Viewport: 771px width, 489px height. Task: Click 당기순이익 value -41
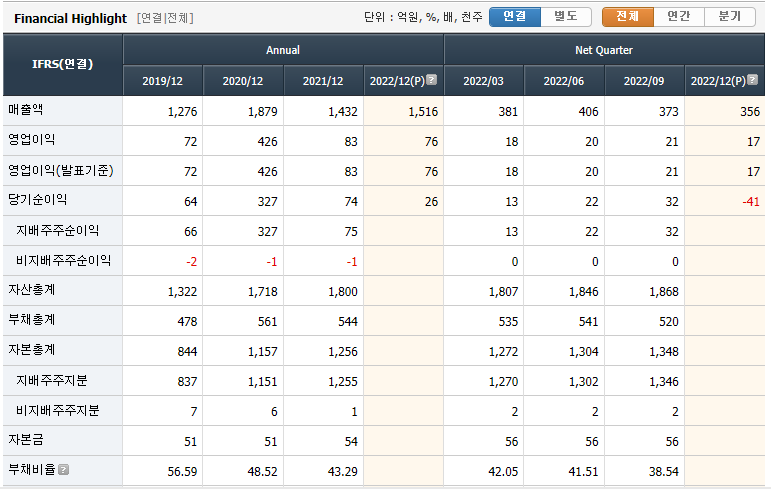751,202
